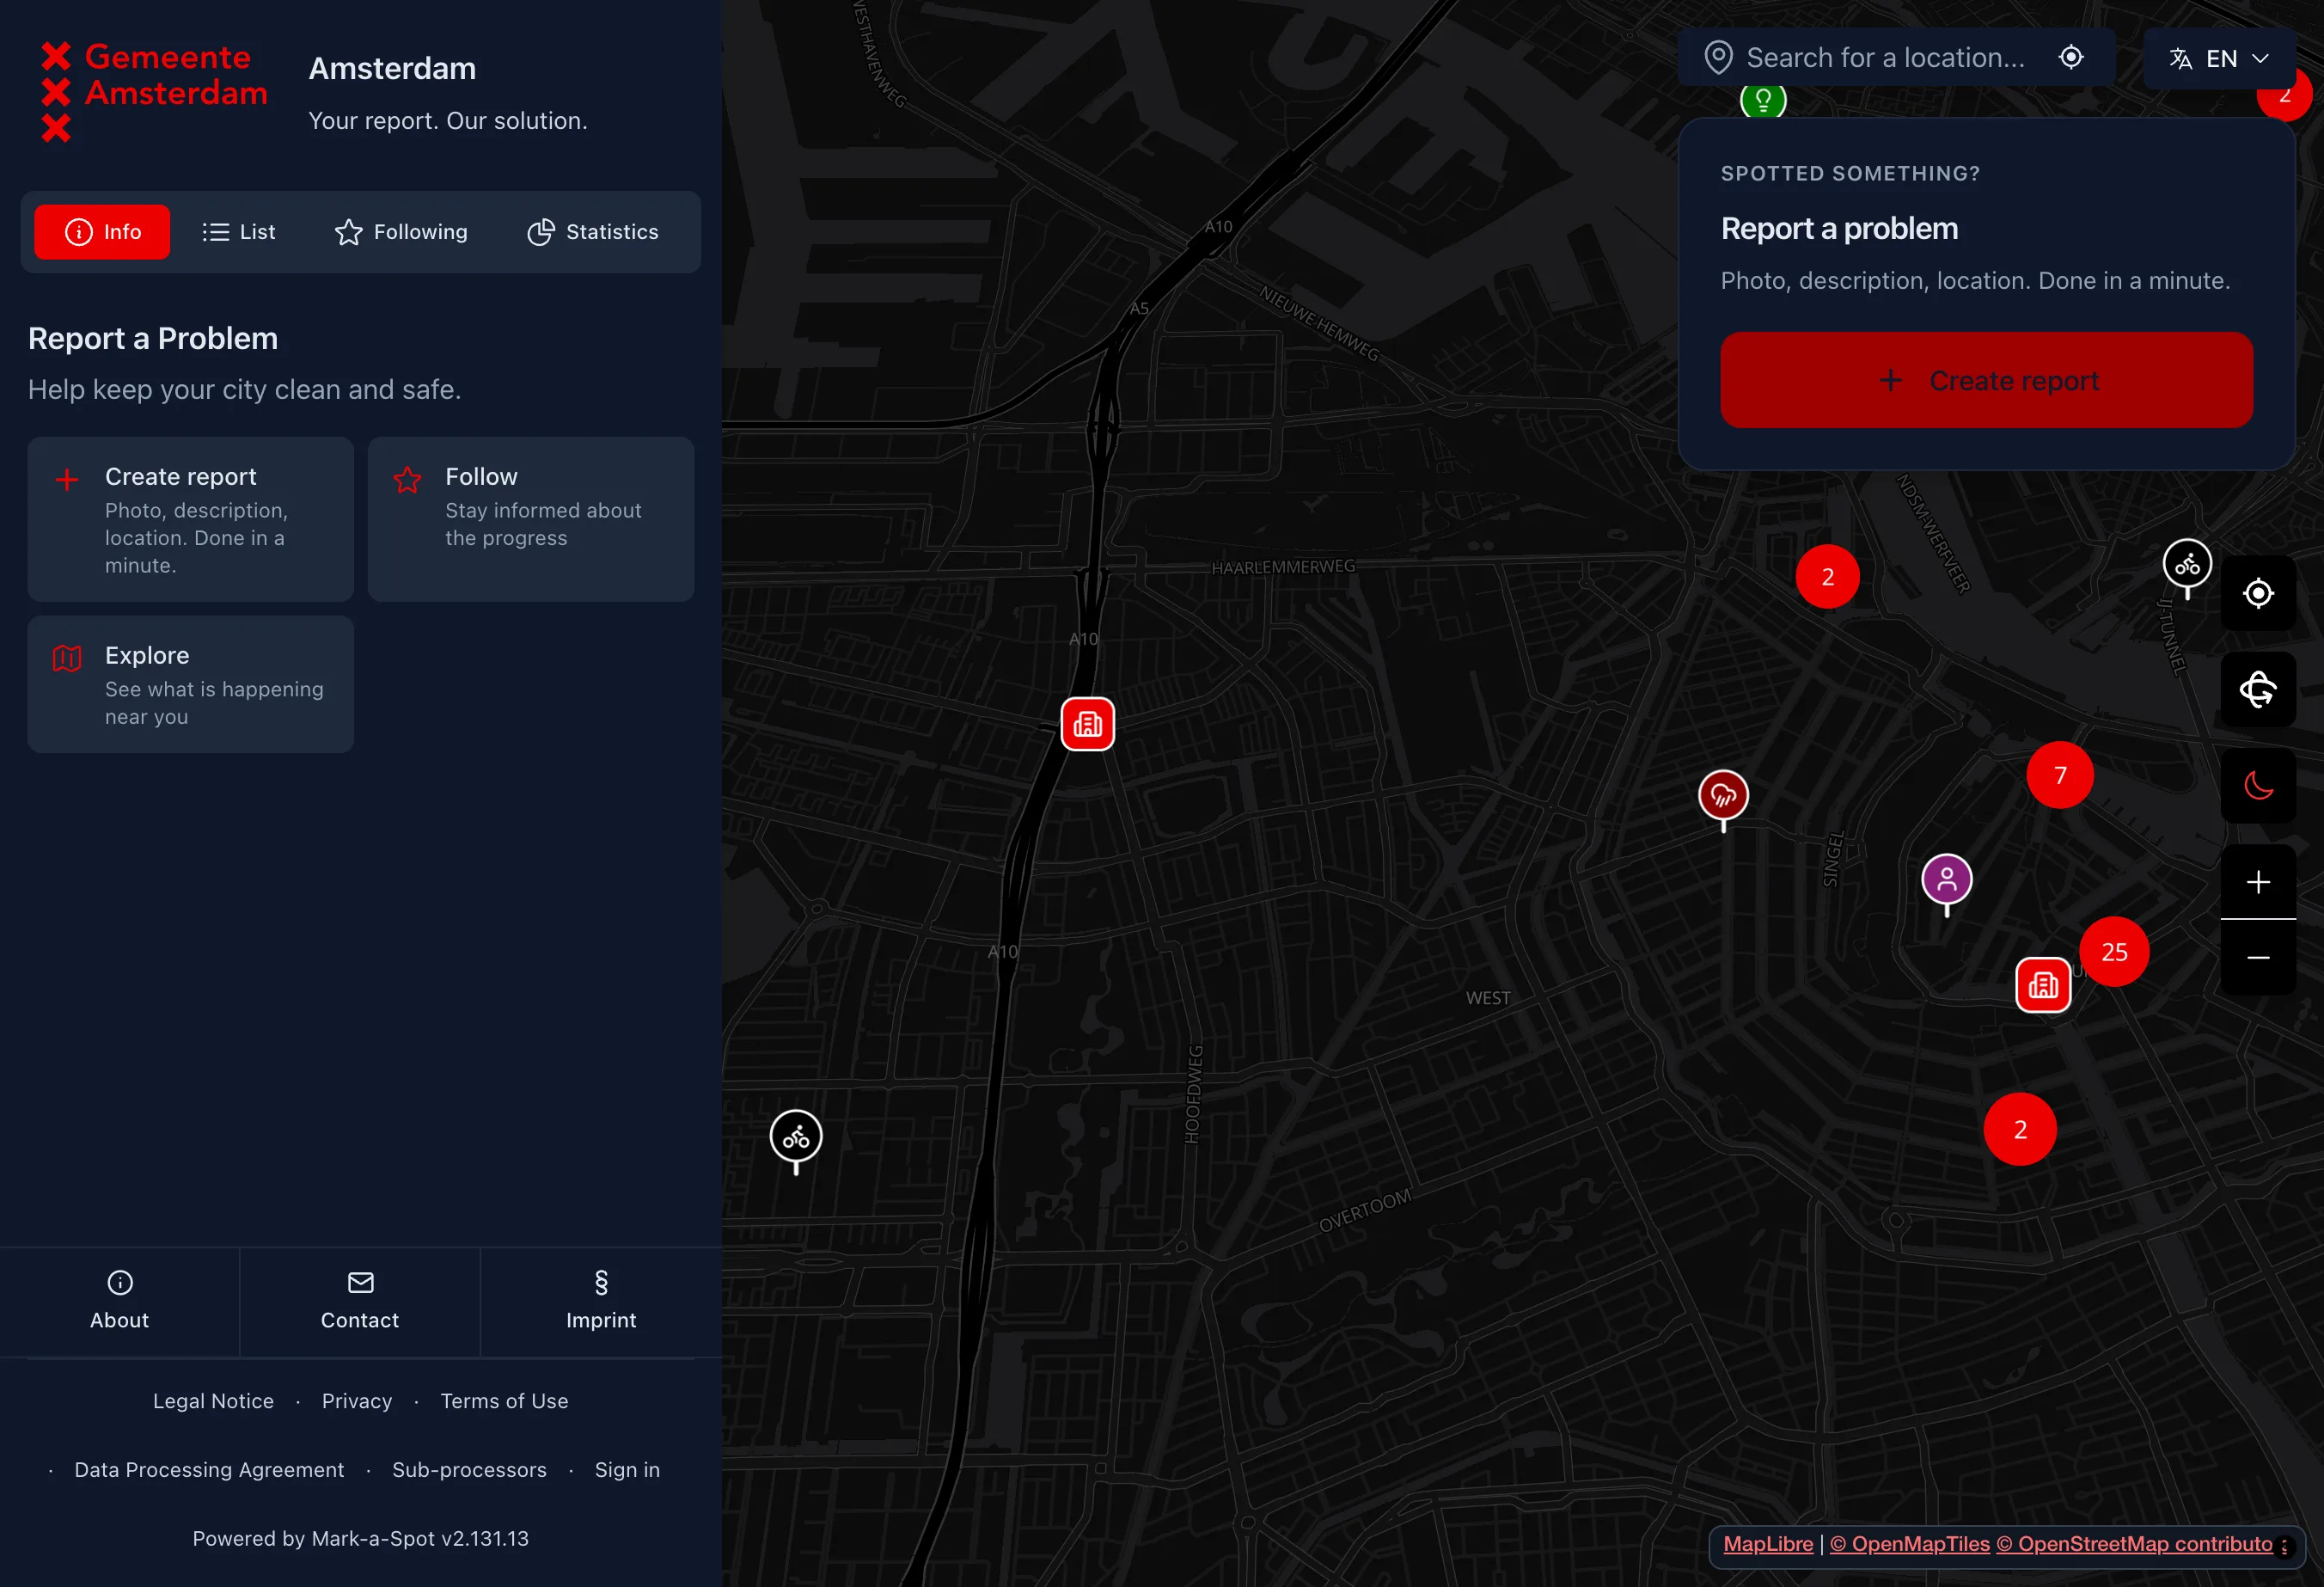Open the Contact footer item
The width and height of the screenshot is (2324, 1587).
360,1302
